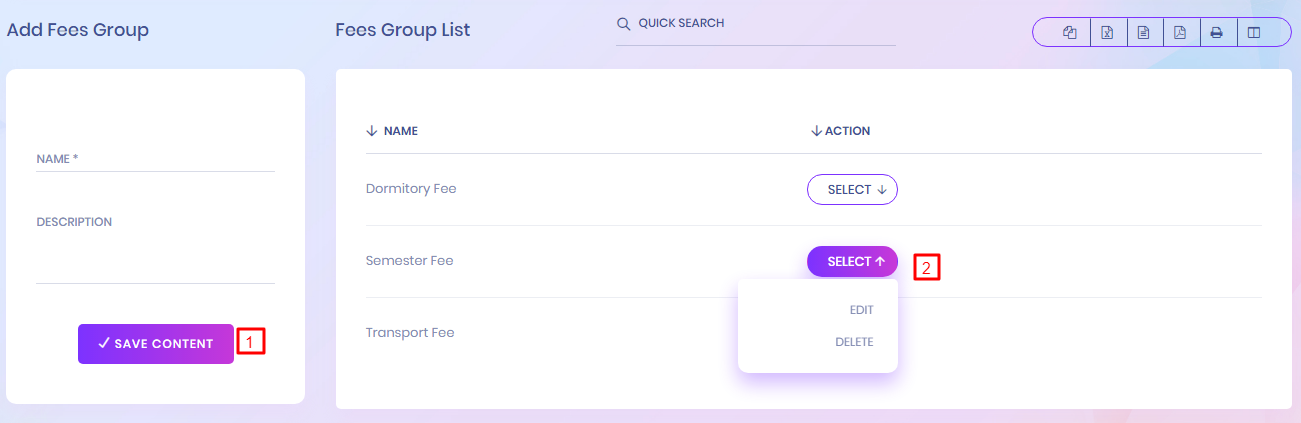Viewport: 1301px width, 423px height.
Task: Export the list as PDF
Action: coord(1180,33)
